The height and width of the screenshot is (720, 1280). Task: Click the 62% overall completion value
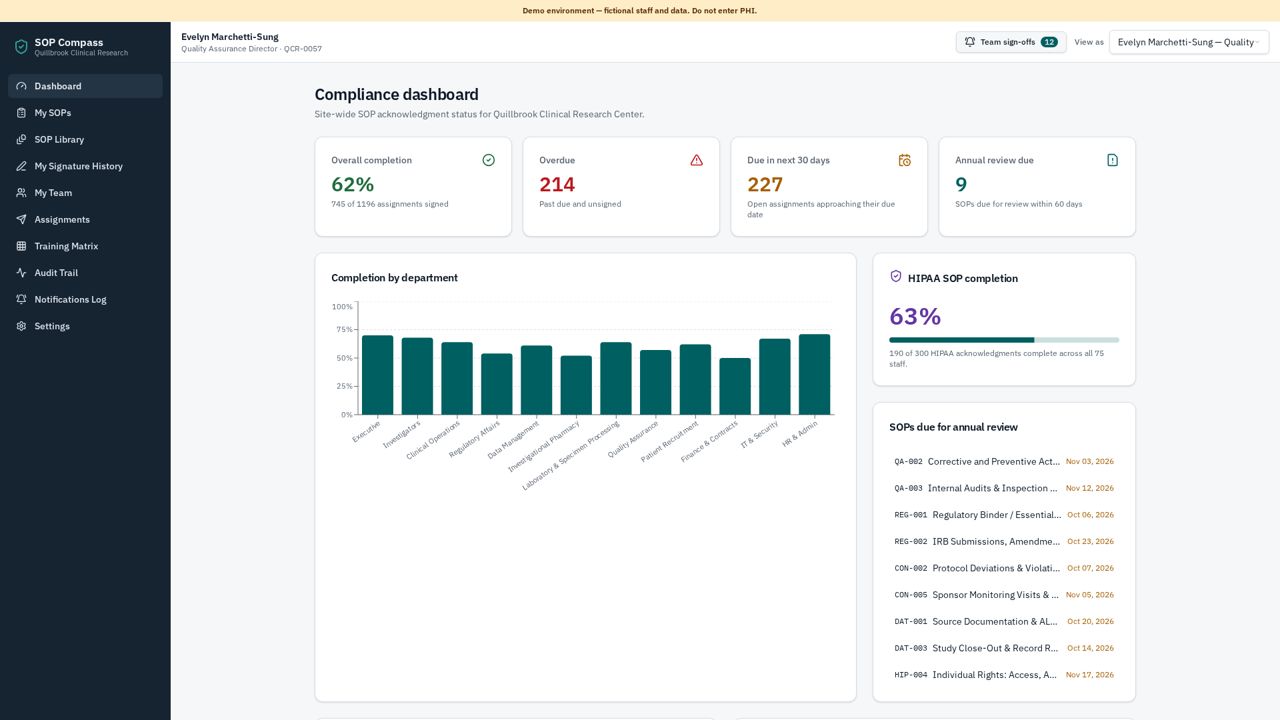point(352,184)
